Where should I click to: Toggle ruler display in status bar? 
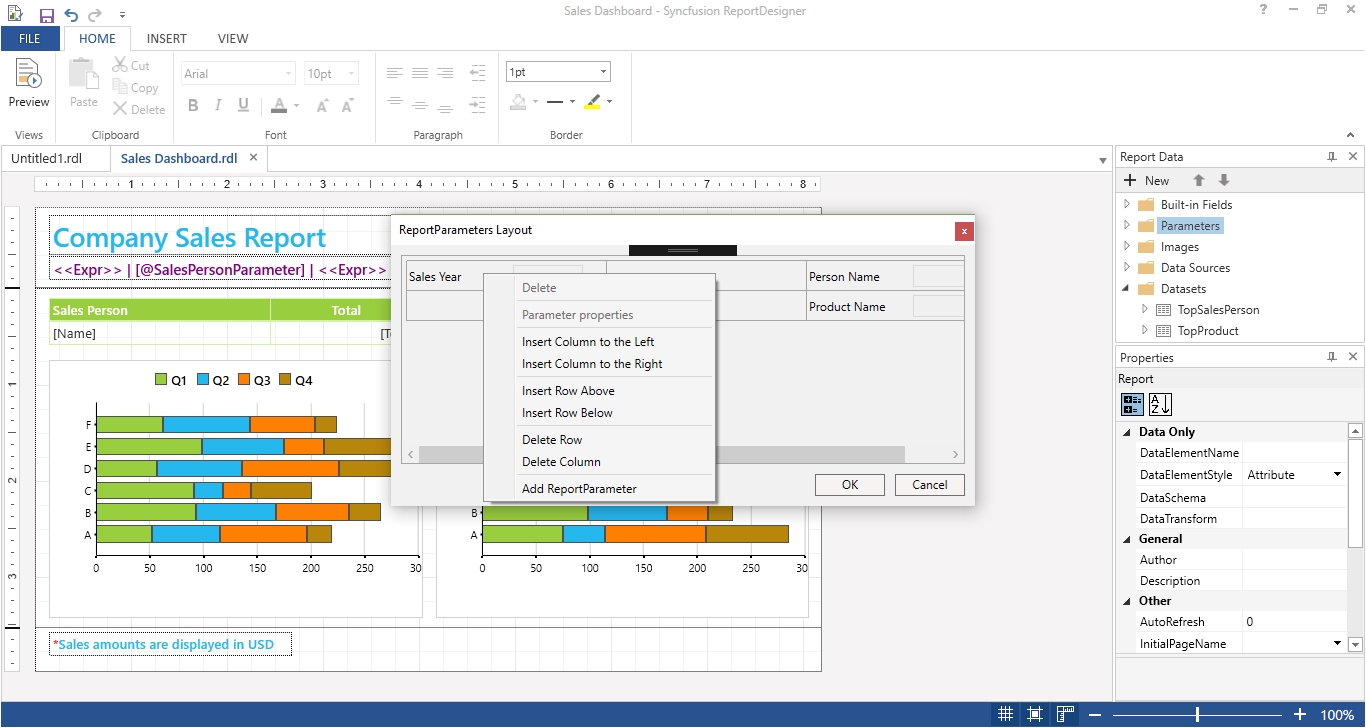point(1065,715)
